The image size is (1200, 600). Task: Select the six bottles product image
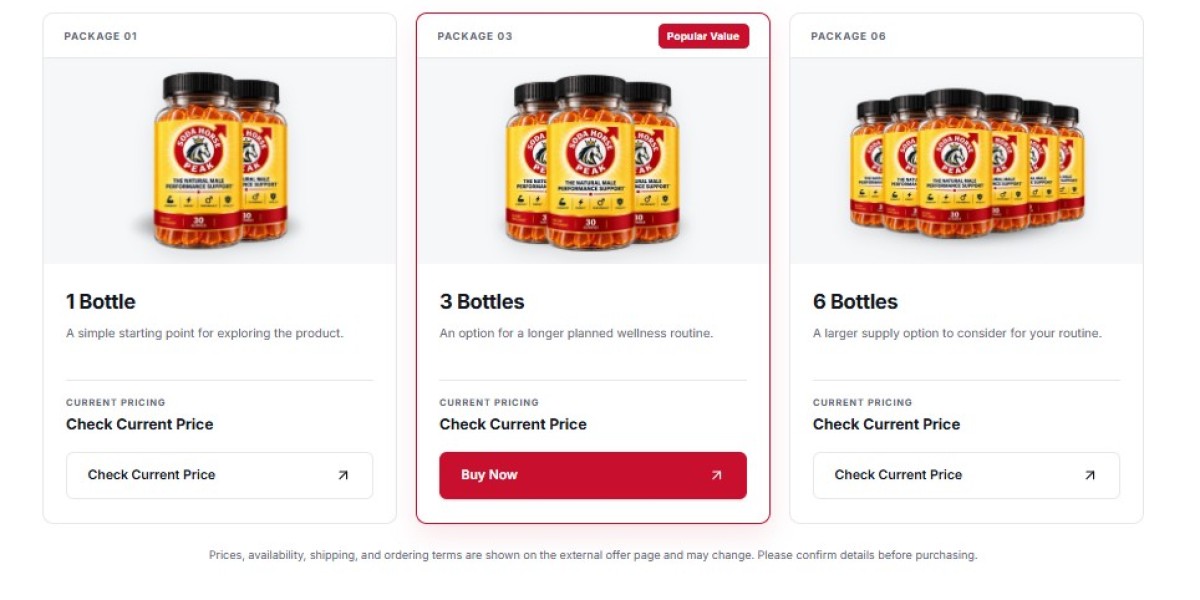[966, 163]
